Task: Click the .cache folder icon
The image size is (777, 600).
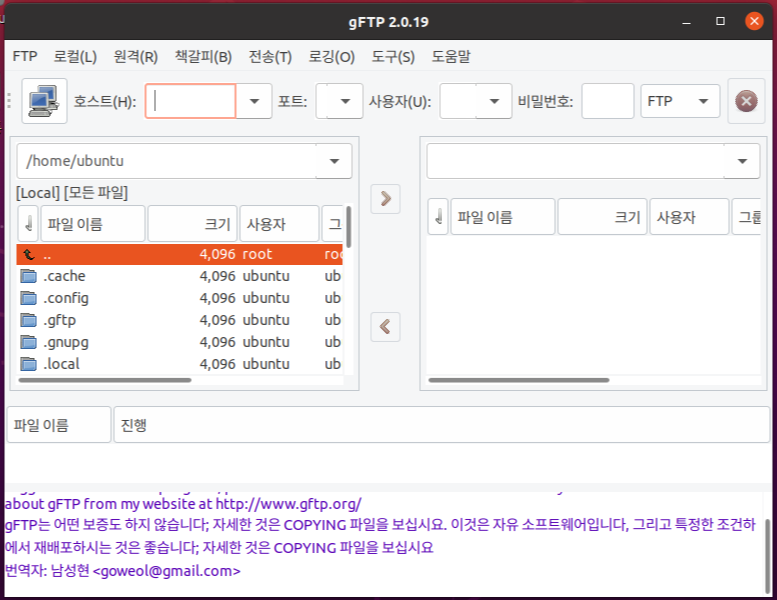Action: tap(29, 276)
